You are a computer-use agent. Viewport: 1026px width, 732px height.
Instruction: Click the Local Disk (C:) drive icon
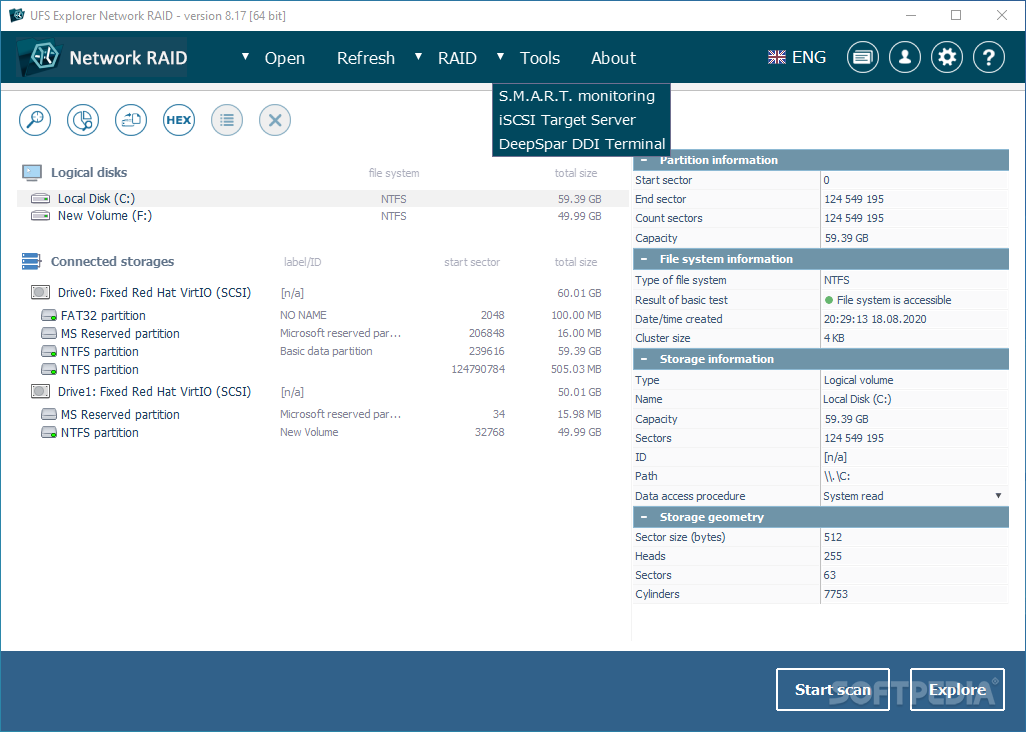(x=41, y=198)
